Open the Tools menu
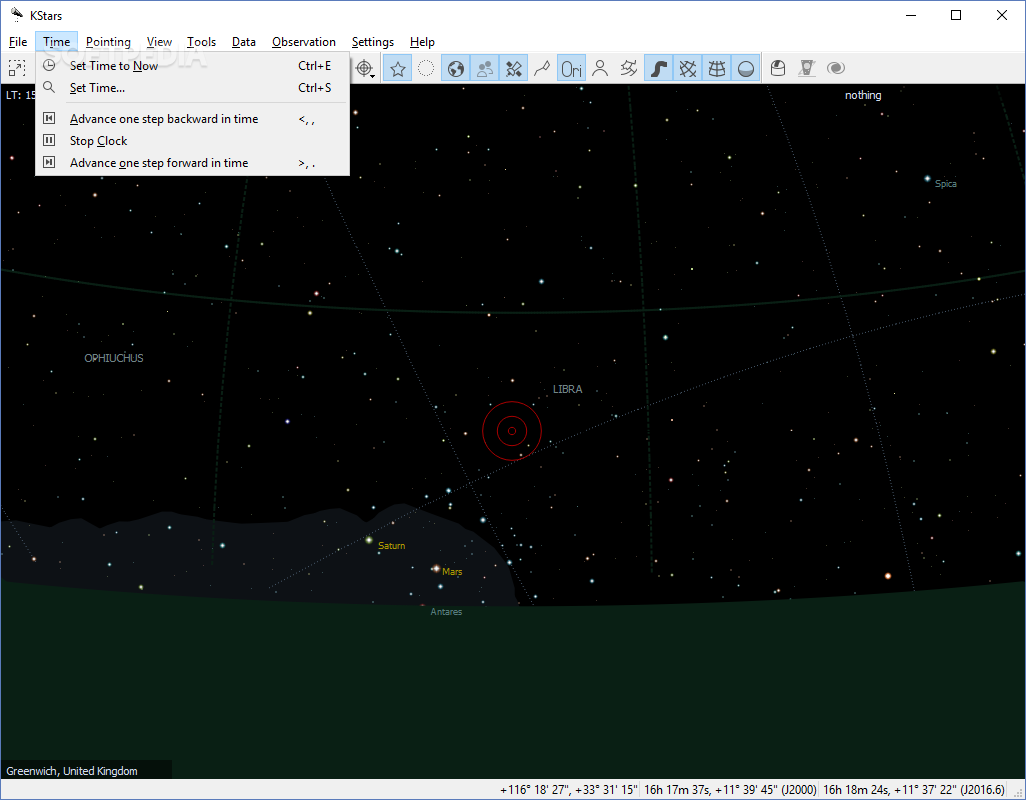This screenshot has height=800, width=1026. pos(201,42)
